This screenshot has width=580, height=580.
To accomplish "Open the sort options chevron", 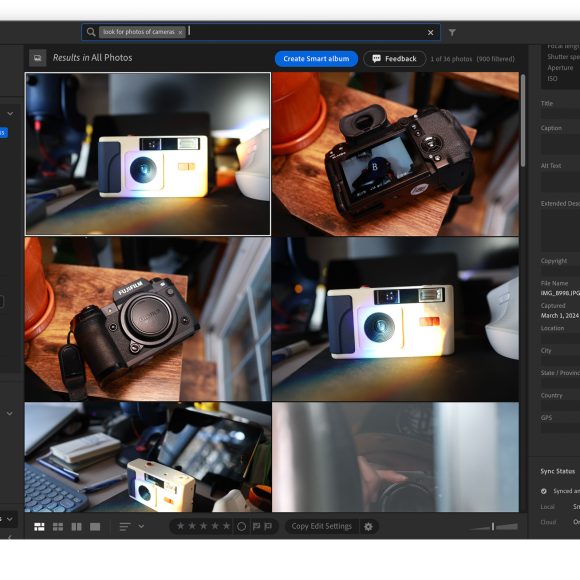I will tap(141, 526).
